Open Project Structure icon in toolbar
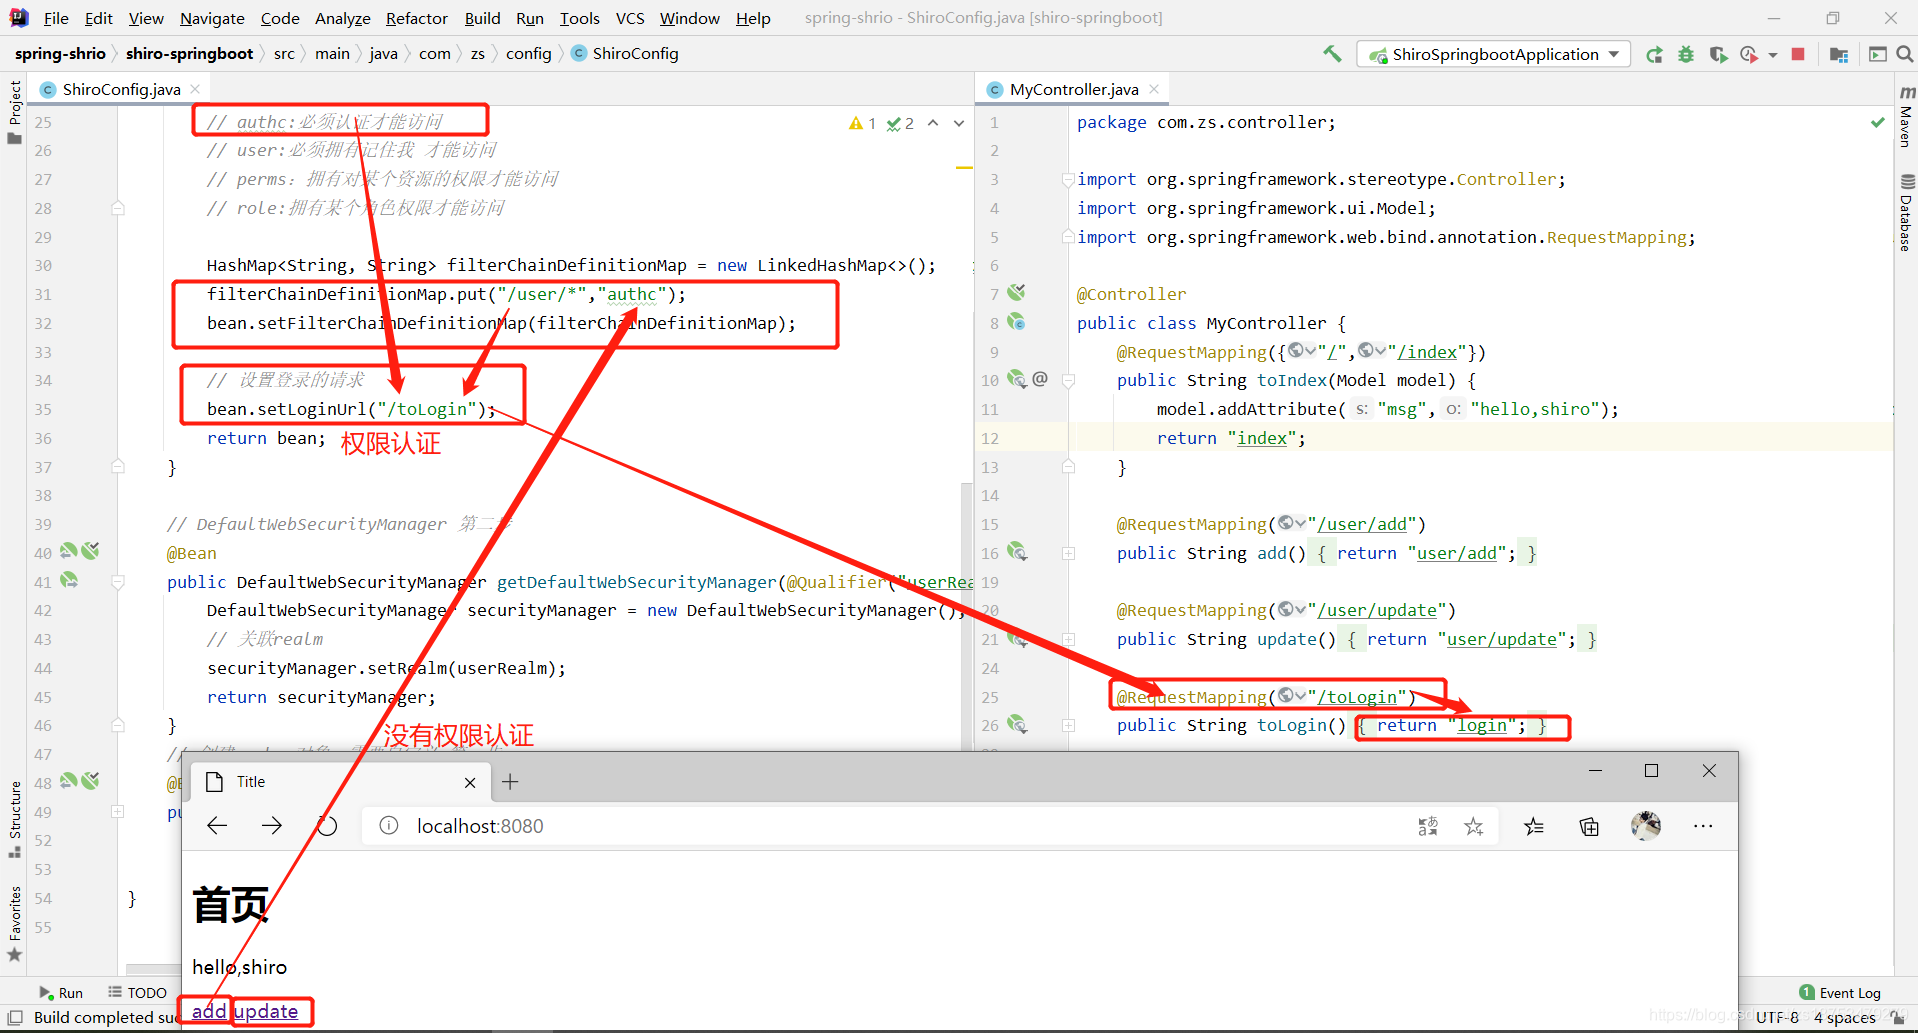Image resolution: width=1918 pixels, height=1033 pixels. pyautogui.click(x=1838, y=54)
